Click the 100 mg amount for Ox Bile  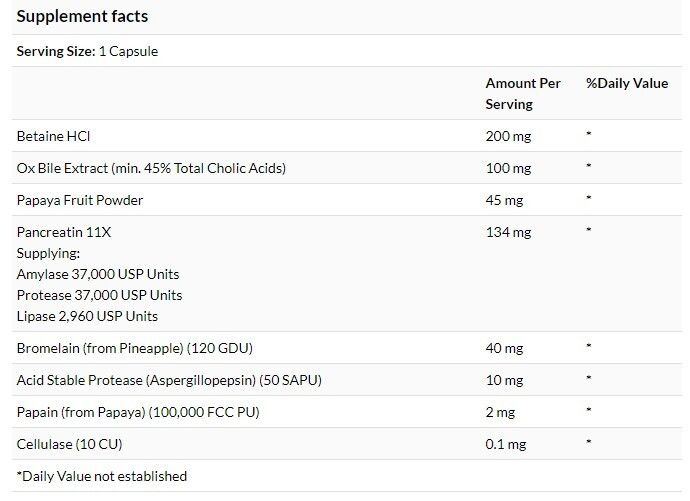point(508,168)
